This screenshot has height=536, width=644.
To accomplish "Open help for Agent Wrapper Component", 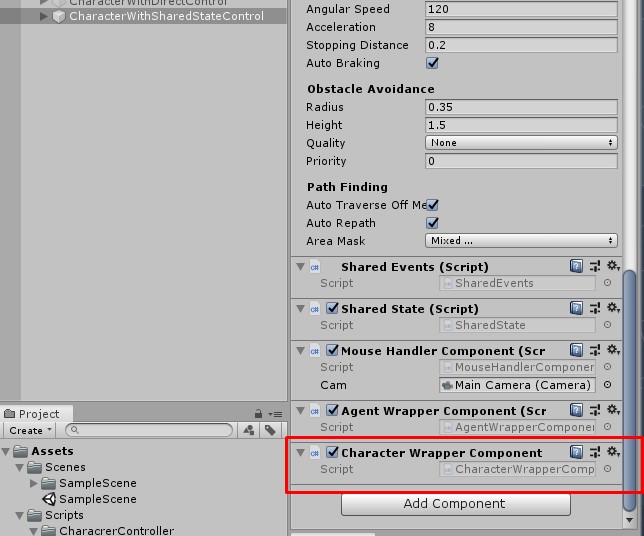I will (x=576, y=410).
